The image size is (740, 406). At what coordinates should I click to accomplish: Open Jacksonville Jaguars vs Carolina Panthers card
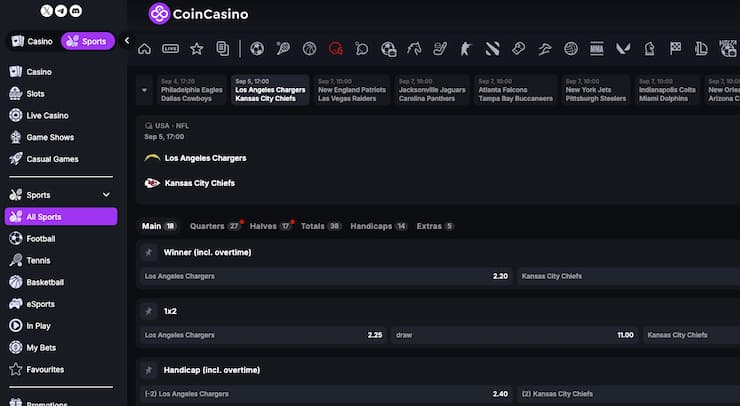click(432, 90)
